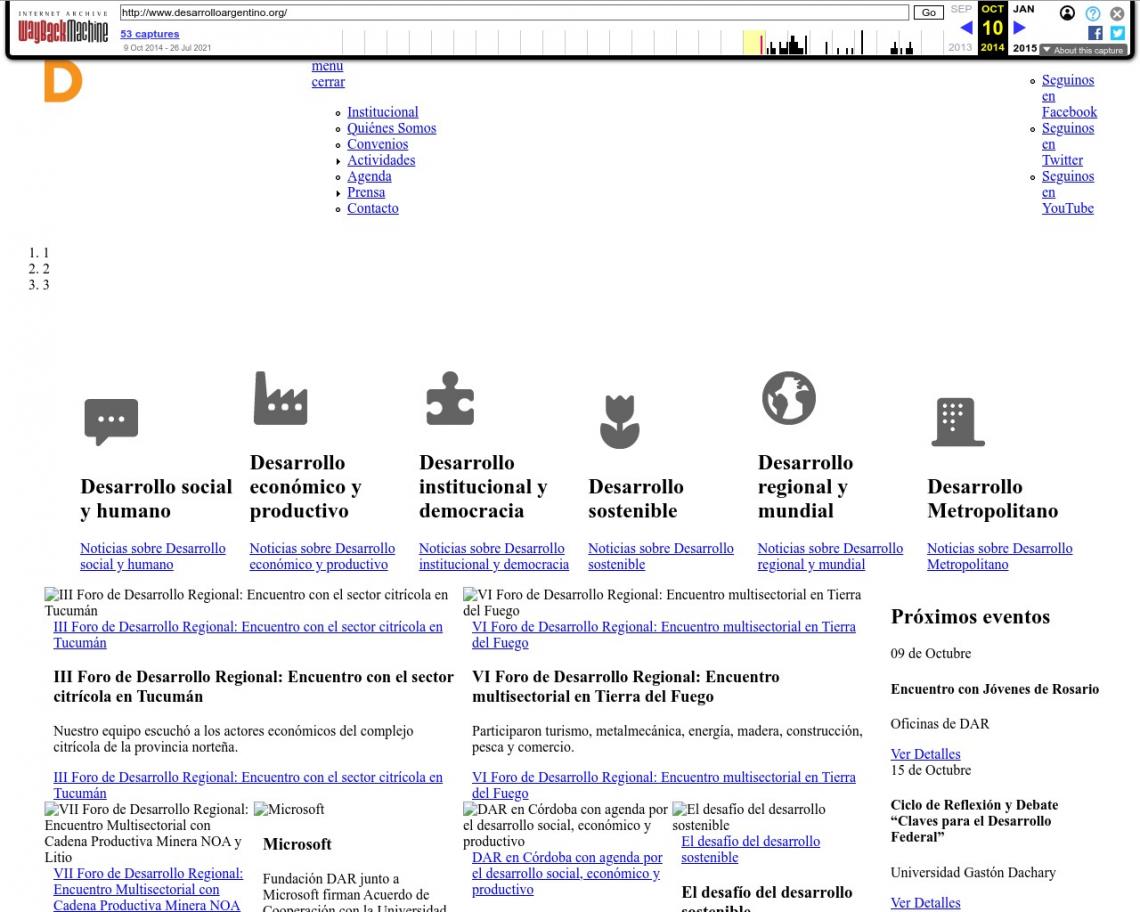This screenshot has height=912, width=1140.
Task: Ver Detalles for Ciclo de Reflexión y Debate
Action: coord(926,903)
